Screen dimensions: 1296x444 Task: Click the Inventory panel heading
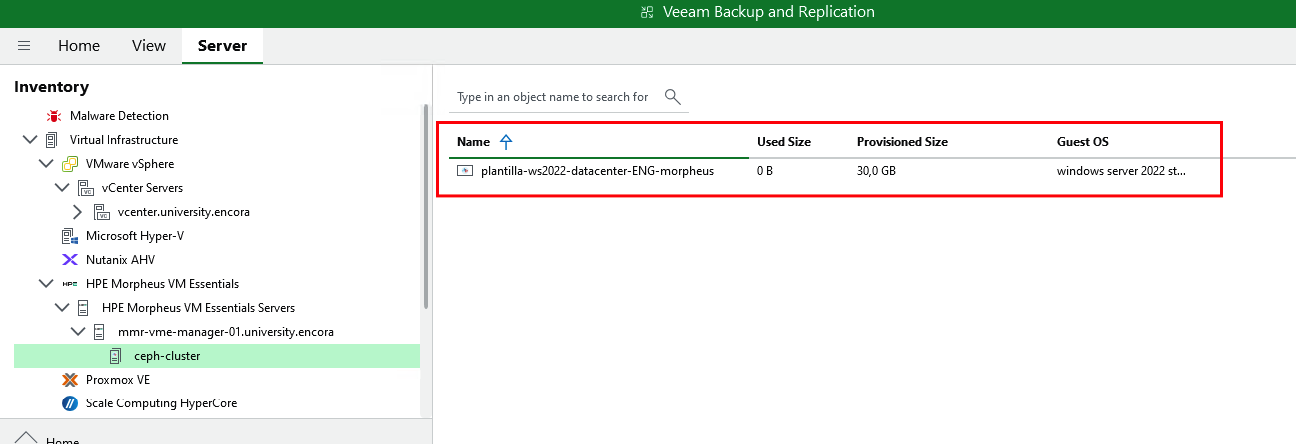[51, 87]
